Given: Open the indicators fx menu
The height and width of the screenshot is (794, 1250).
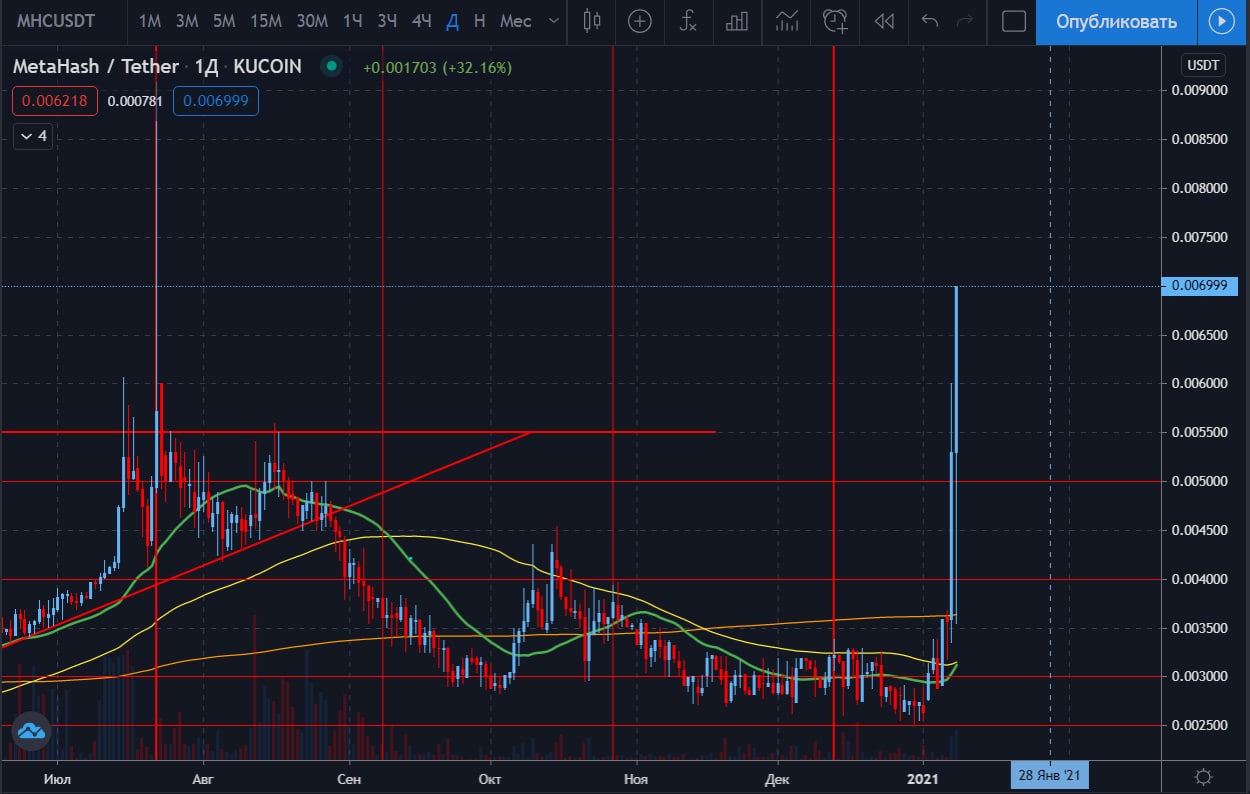Looking at the screenshot, I should tap(688, 21).
